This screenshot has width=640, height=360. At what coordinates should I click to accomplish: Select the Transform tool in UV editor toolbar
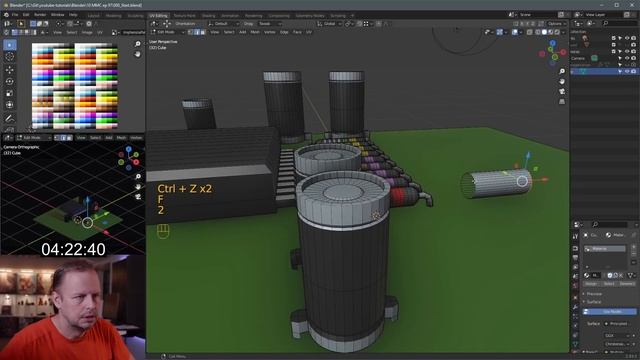click(10, 105)
